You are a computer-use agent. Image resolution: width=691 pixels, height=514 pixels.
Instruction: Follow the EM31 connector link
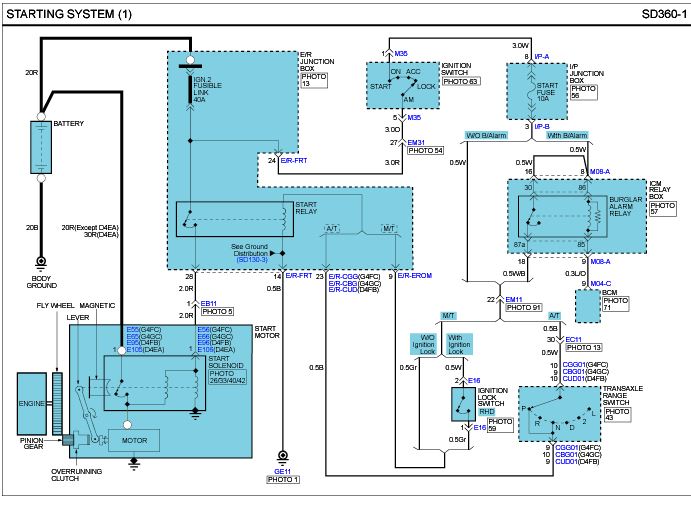416,142
